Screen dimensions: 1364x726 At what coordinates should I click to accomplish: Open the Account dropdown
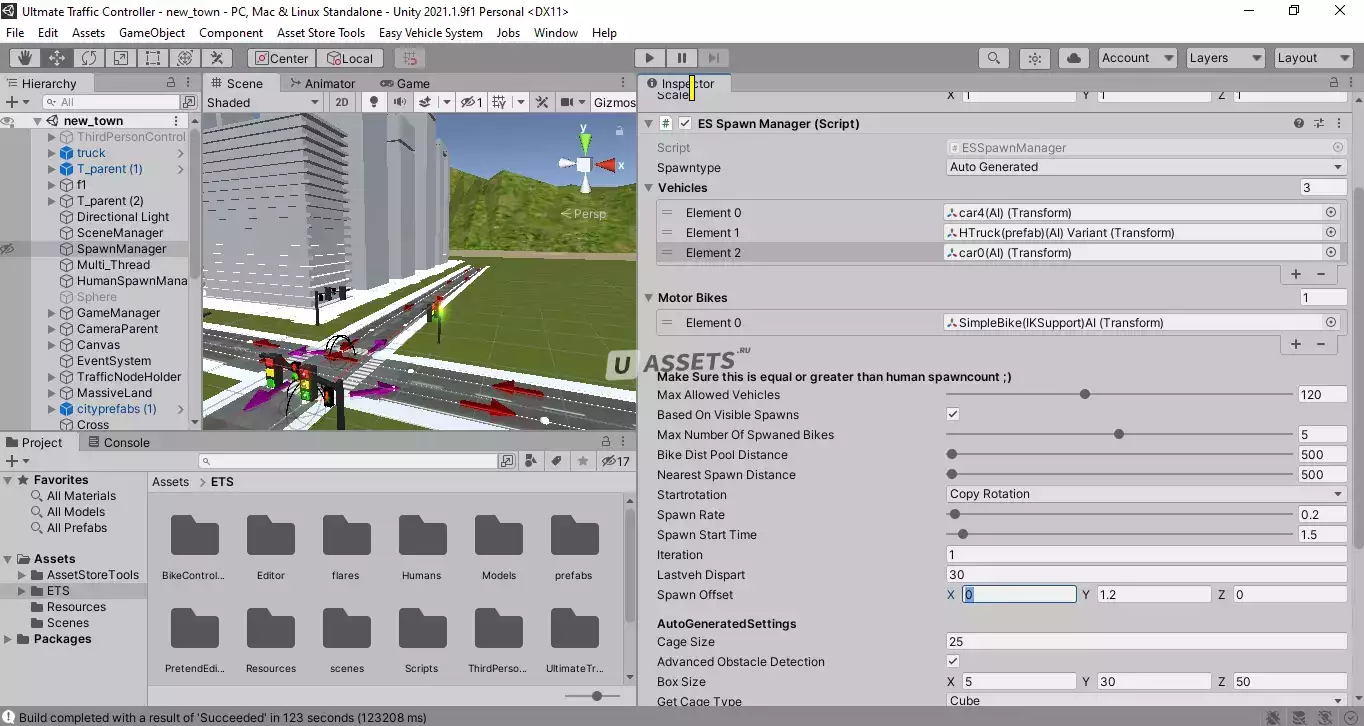click(1138, 58)
